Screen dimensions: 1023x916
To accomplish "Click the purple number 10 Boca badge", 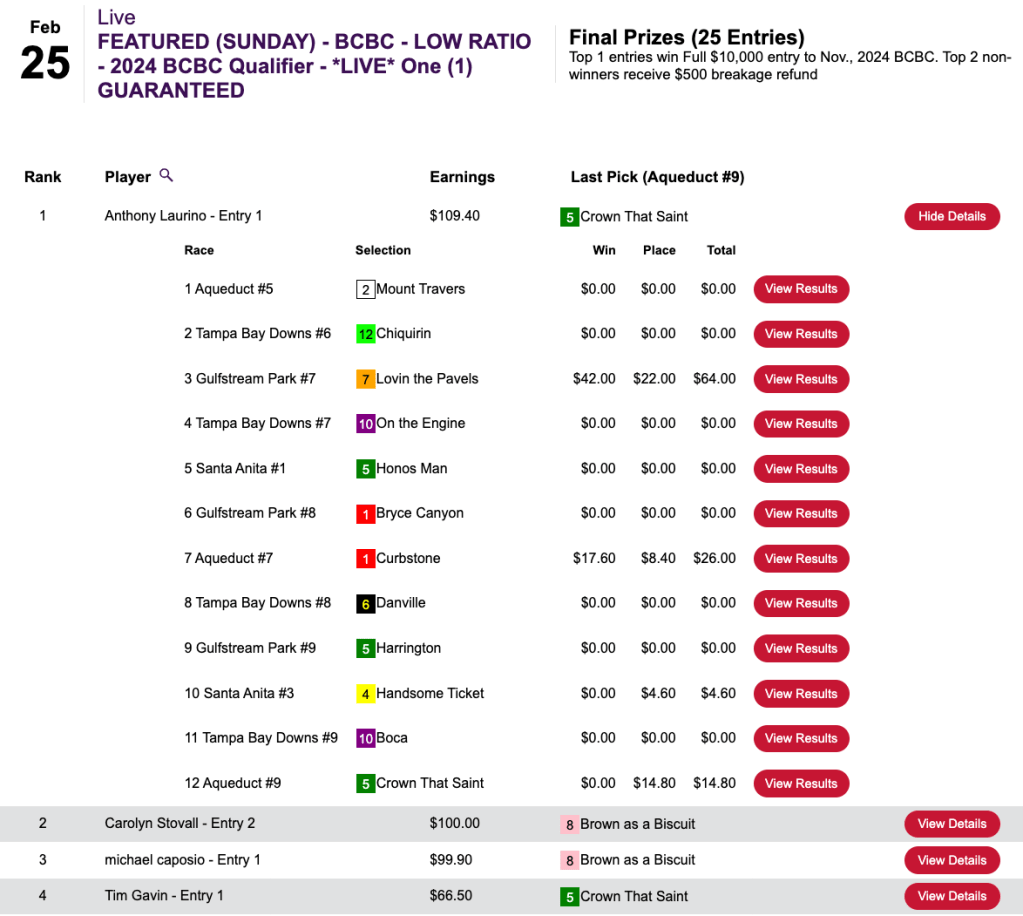I will [365, 738].
